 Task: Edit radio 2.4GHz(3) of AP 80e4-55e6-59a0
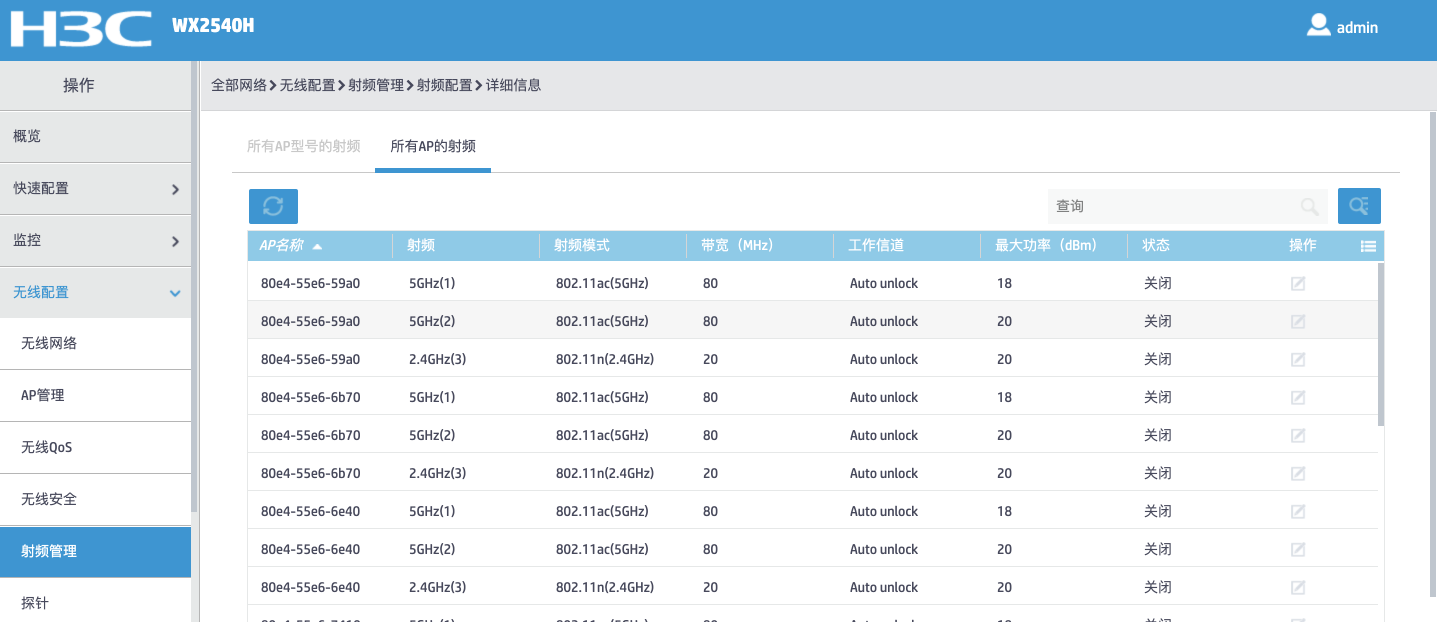1298,360
